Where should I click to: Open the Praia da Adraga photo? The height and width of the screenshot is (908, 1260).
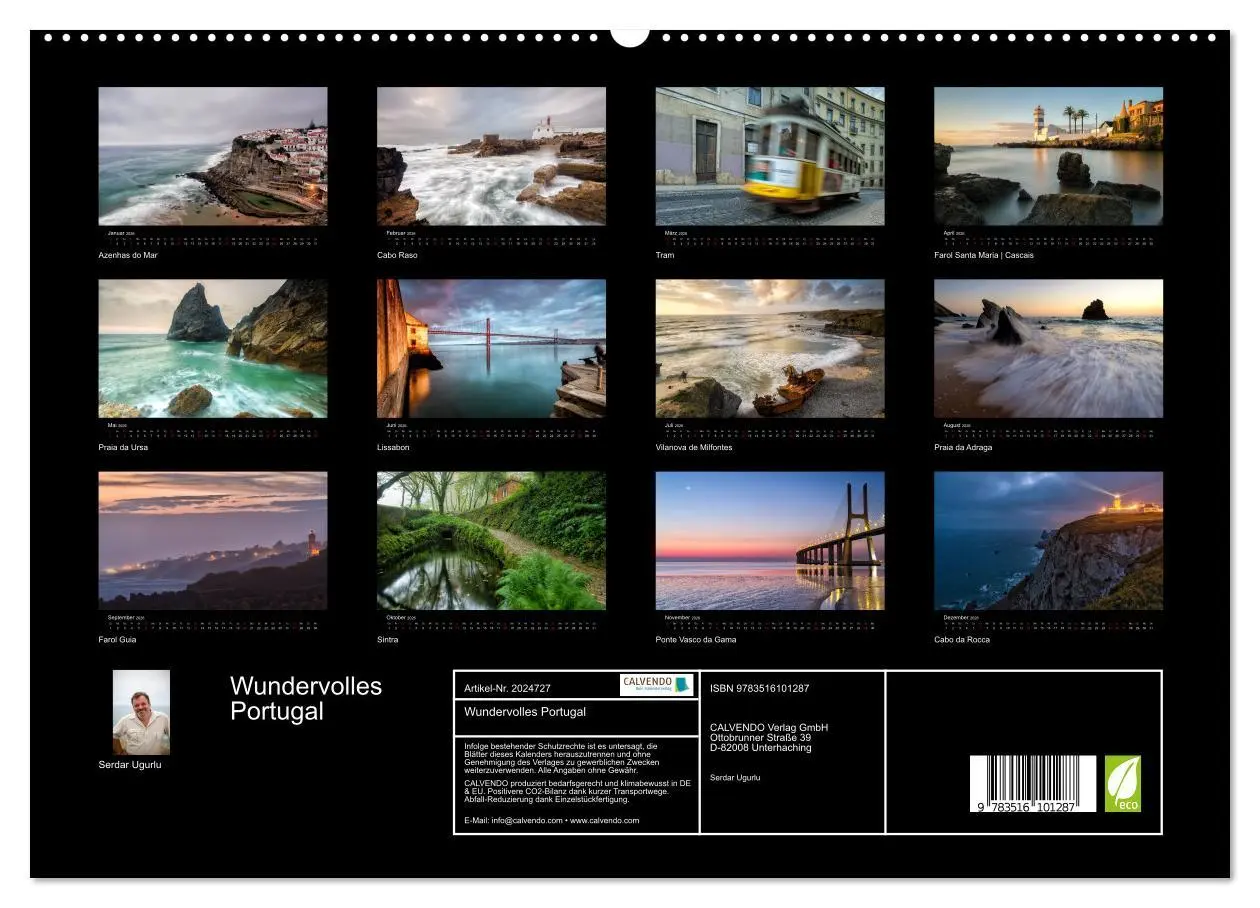(x=1048, y=348)
